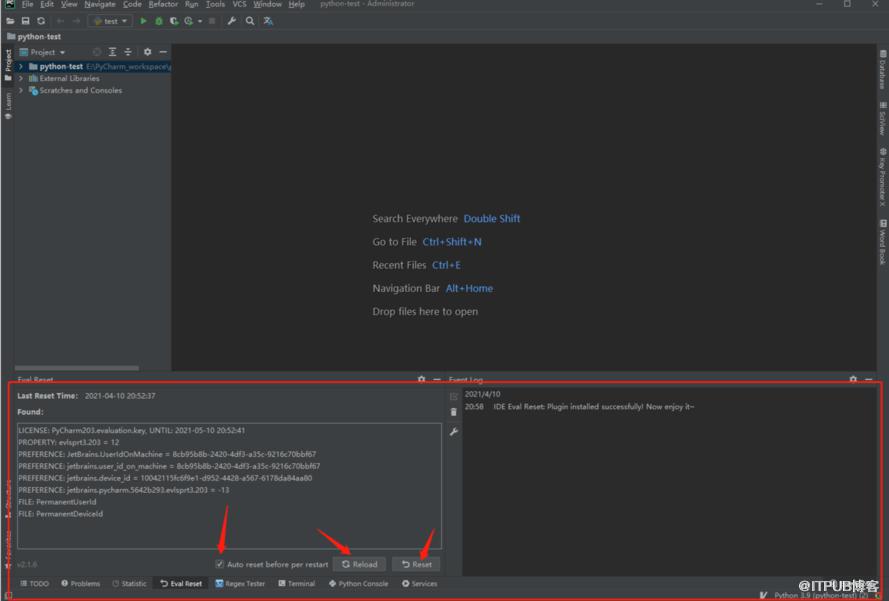Collapse all in the Project panel
Viewport: 889px width, 601px height.
pos(128,52)
